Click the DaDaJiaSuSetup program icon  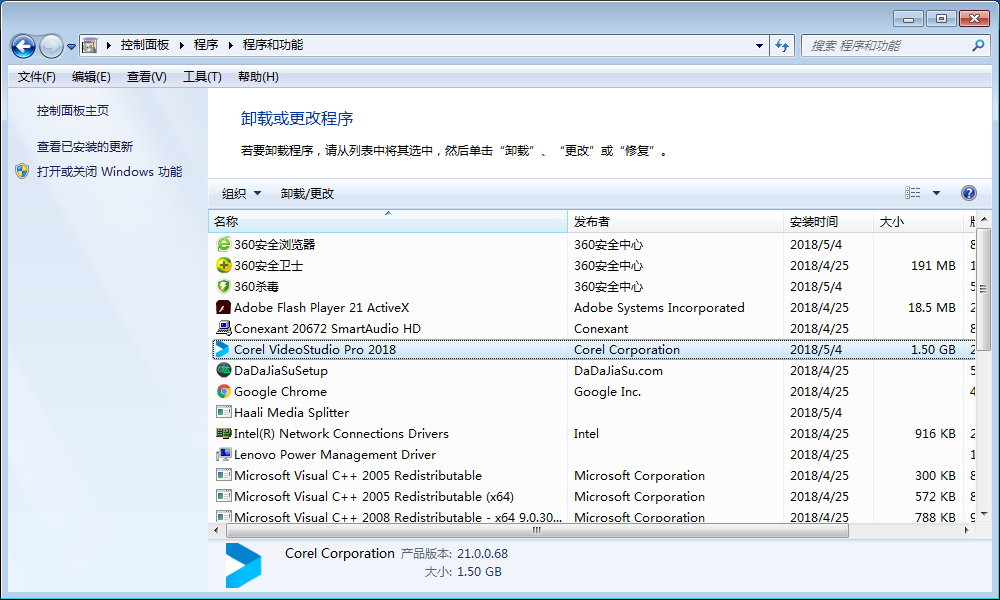[x=223, y=370]
